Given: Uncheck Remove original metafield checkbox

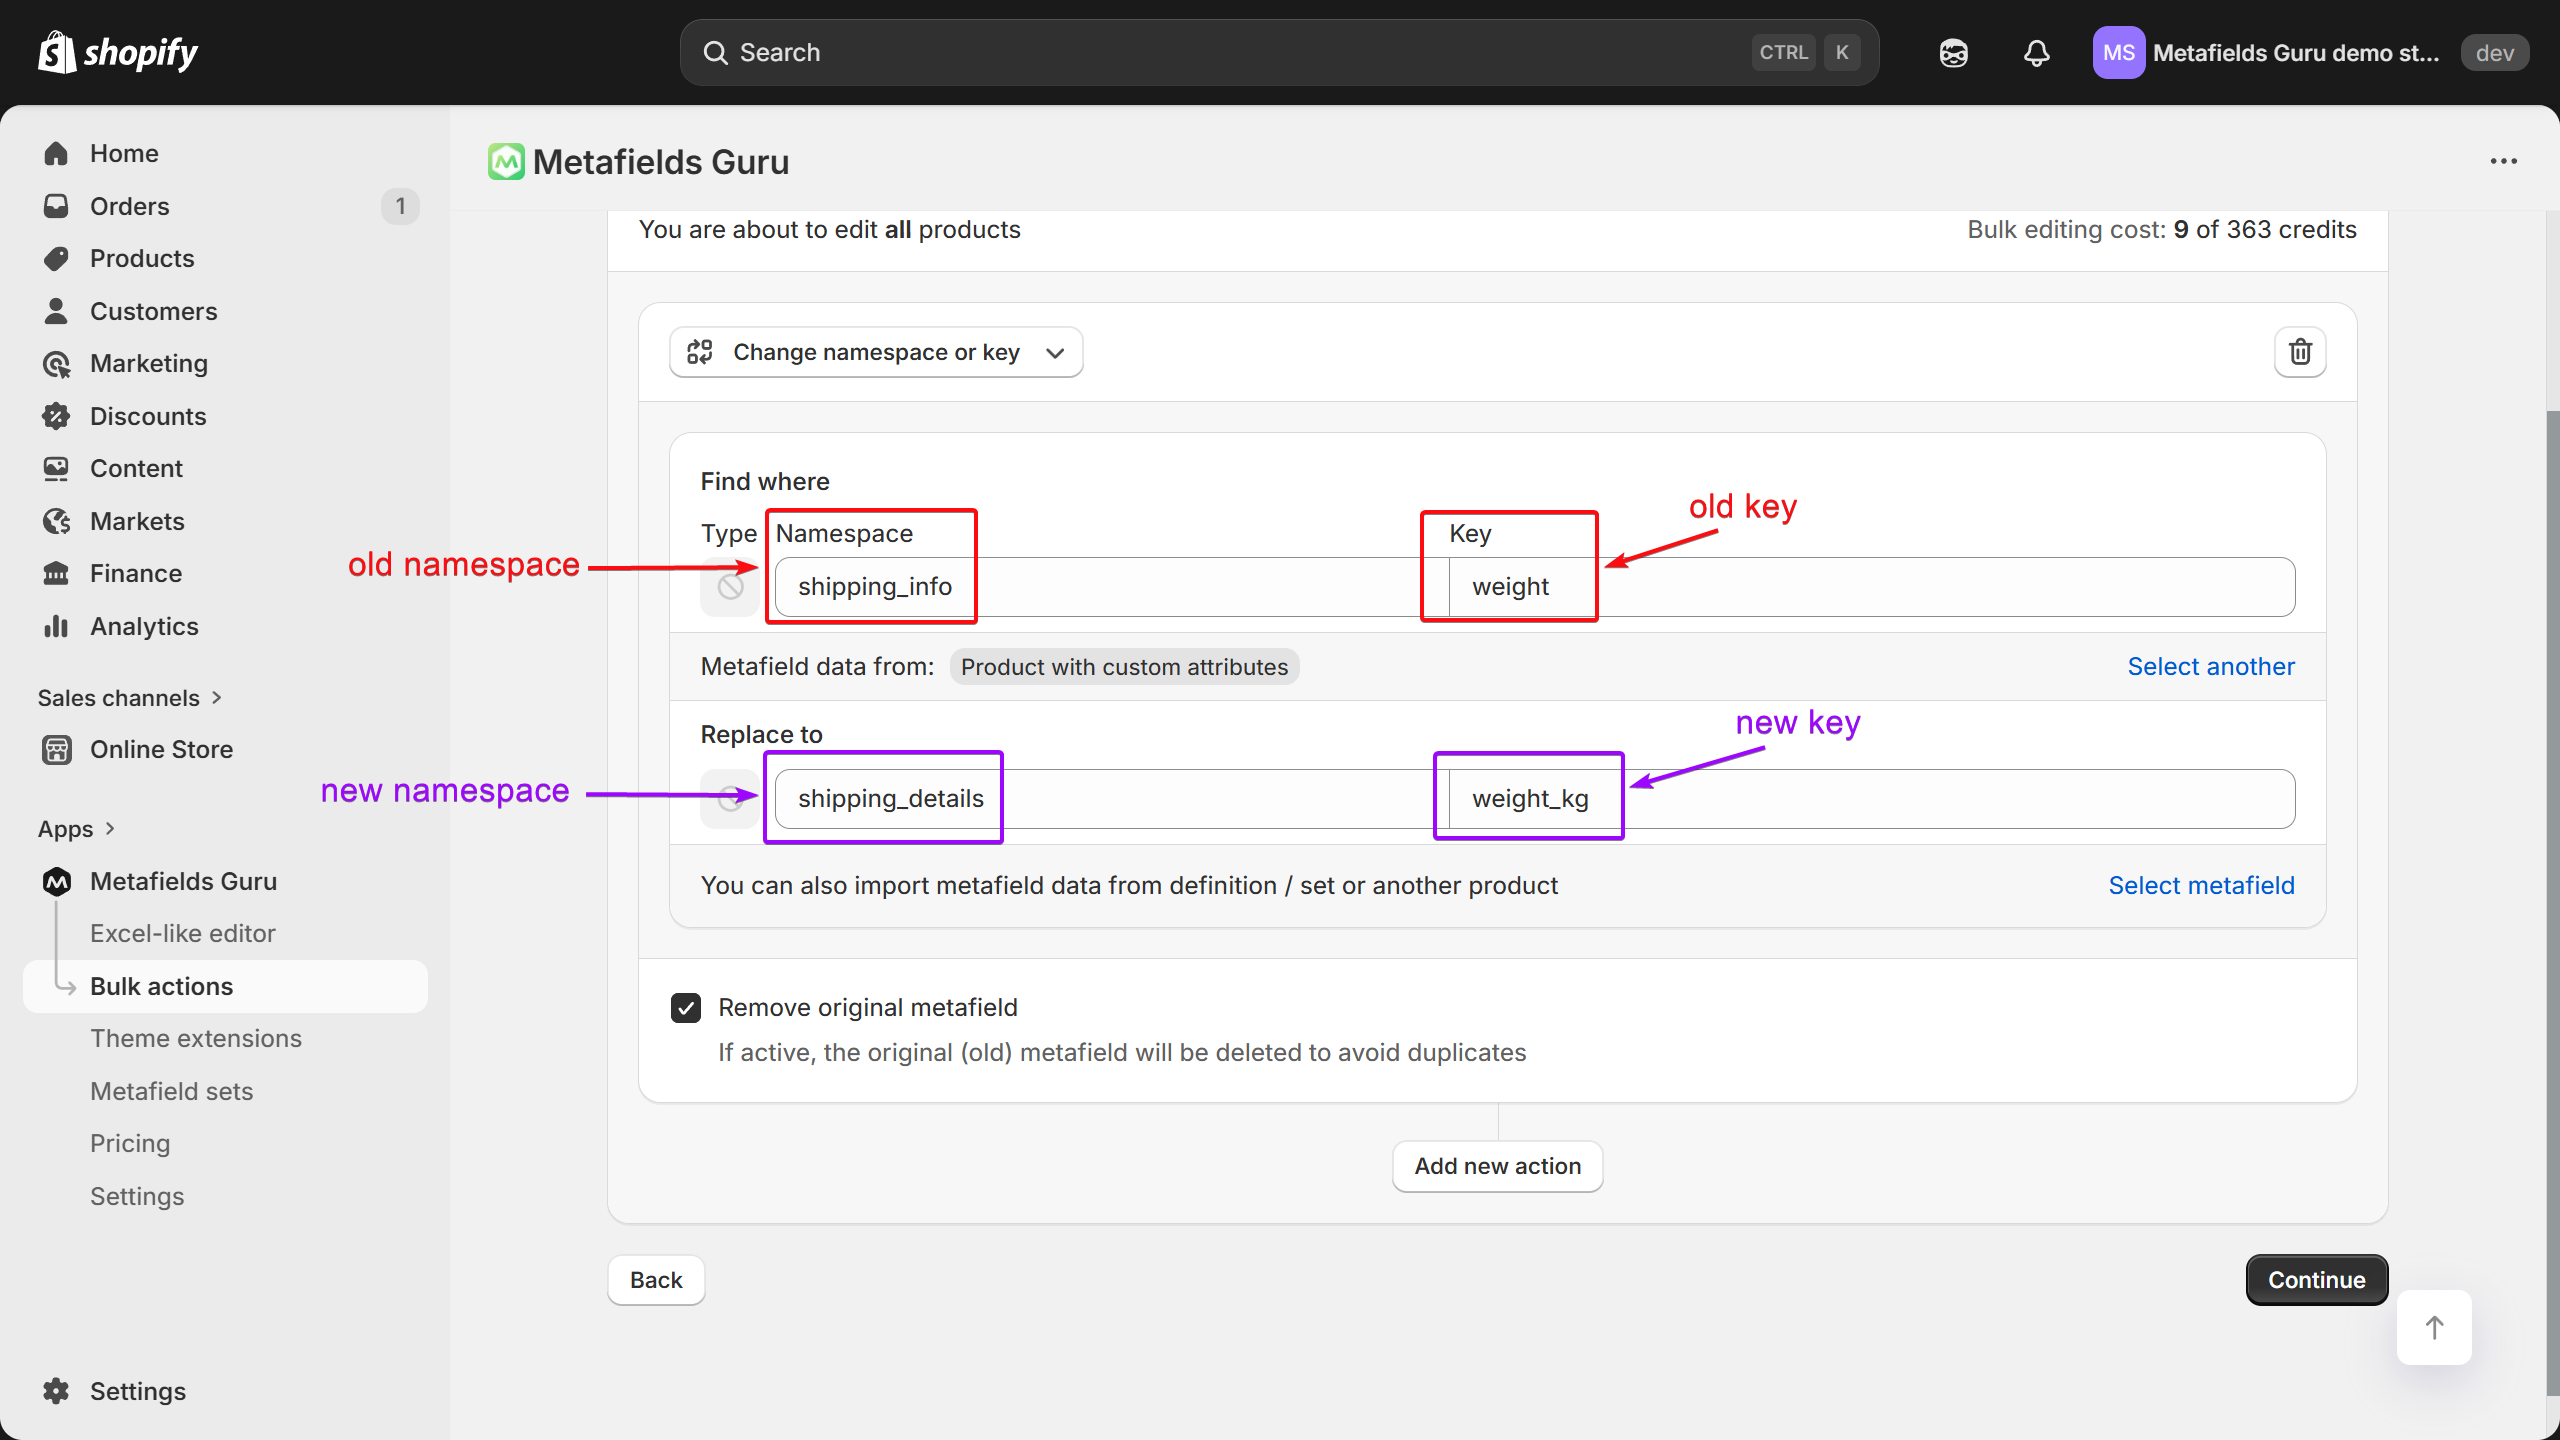Looking at the screenshot, I should (686, 1007).
